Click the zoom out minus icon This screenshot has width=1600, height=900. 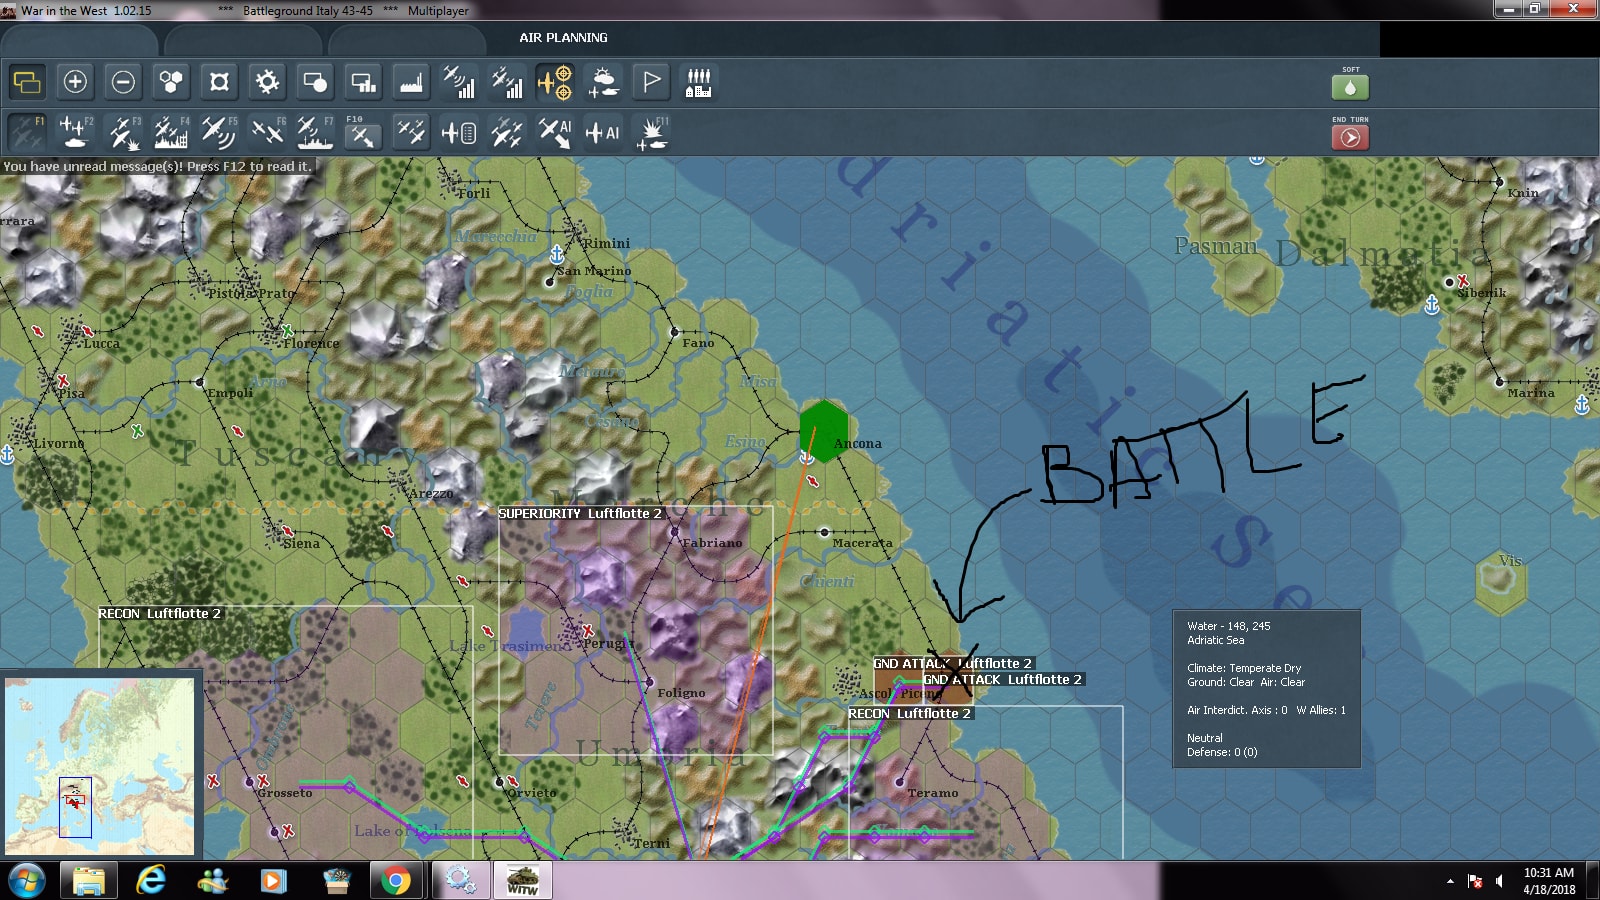click(123, 82)
